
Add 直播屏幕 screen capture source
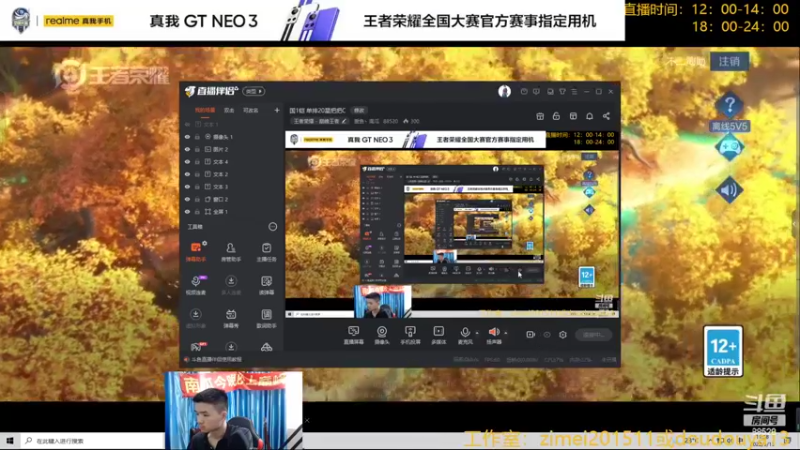point(354,335)
